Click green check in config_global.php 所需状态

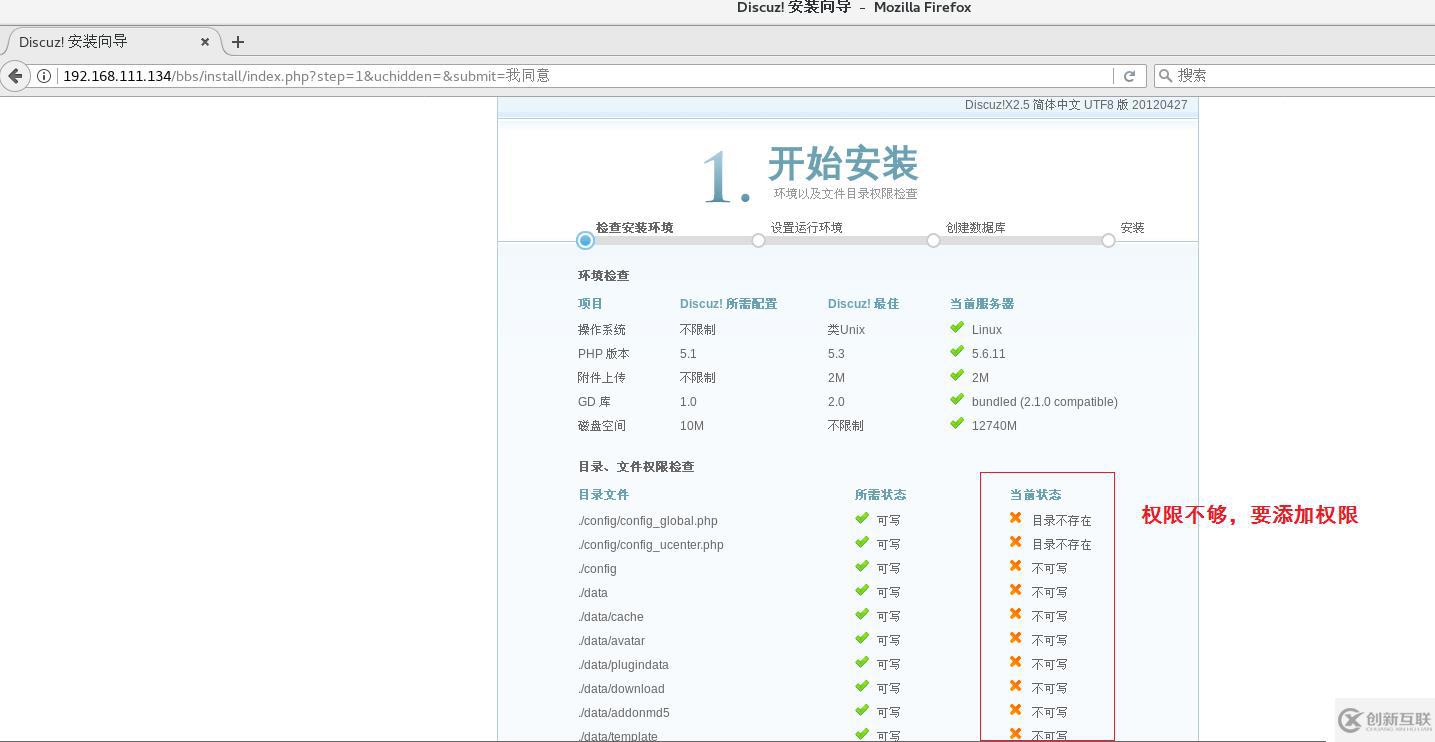tap(862, 519)
